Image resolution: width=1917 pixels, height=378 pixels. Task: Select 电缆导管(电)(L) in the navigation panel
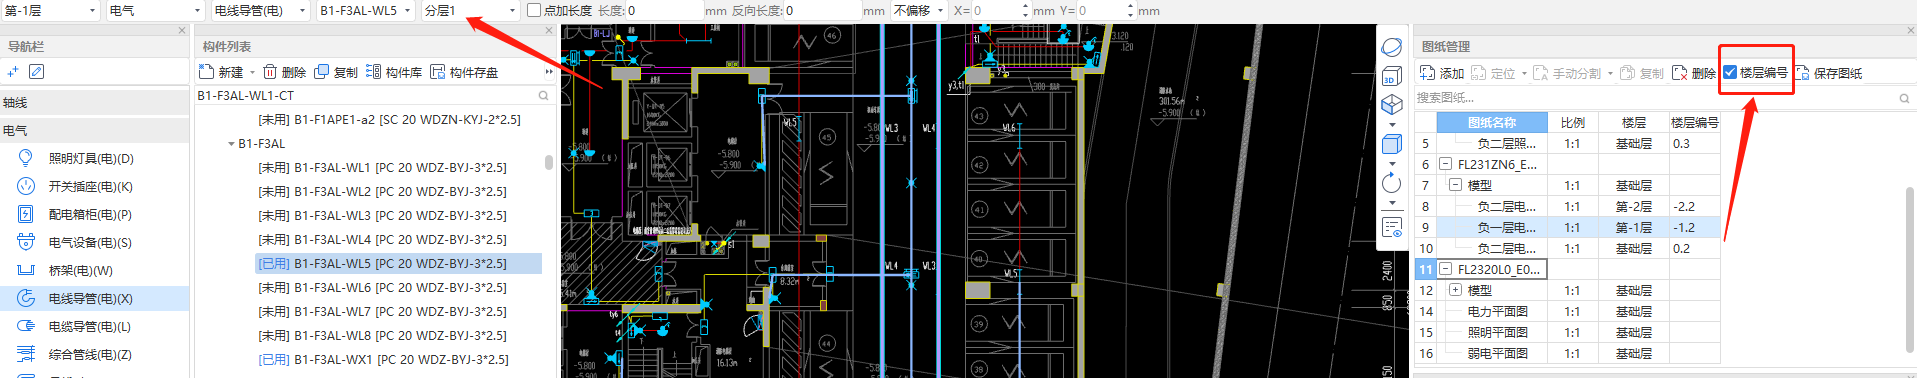[x=91, y=326]
